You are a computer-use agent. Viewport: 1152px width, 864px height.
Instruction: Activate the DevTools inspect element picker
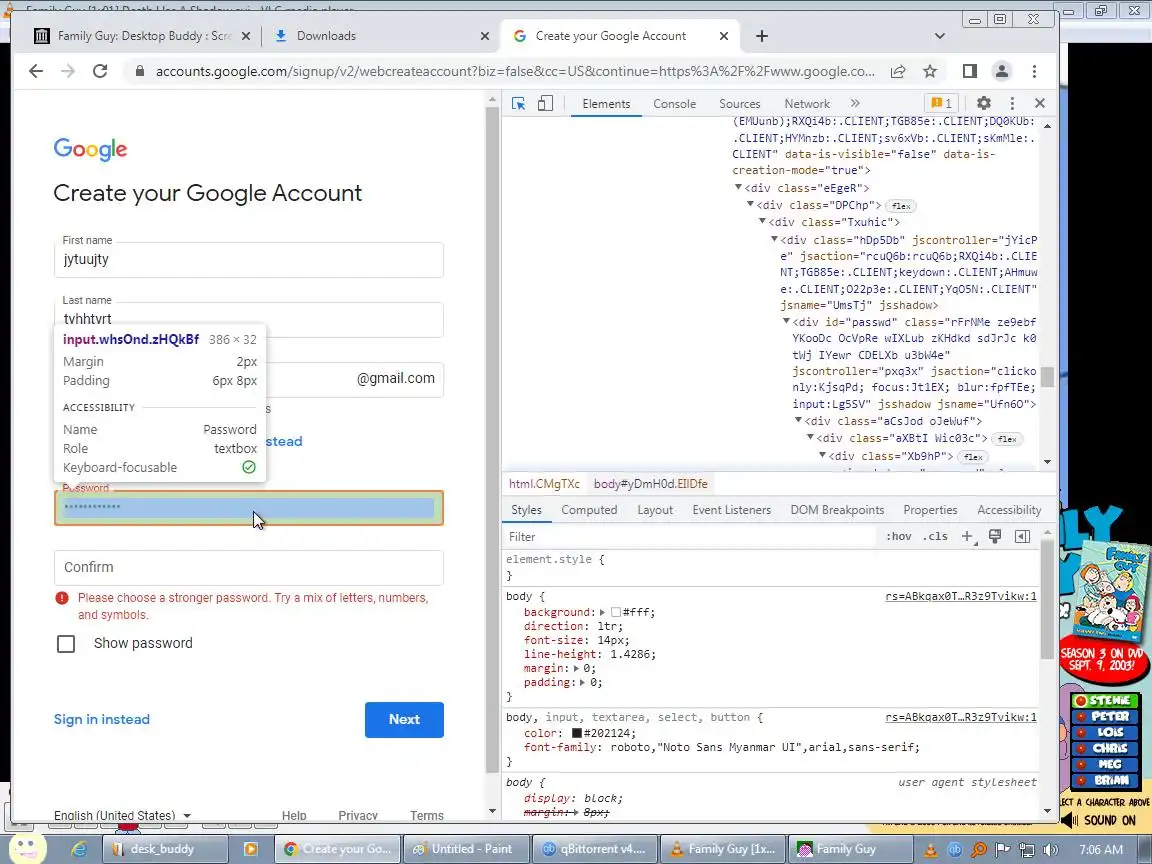click(x=519, y=104)
